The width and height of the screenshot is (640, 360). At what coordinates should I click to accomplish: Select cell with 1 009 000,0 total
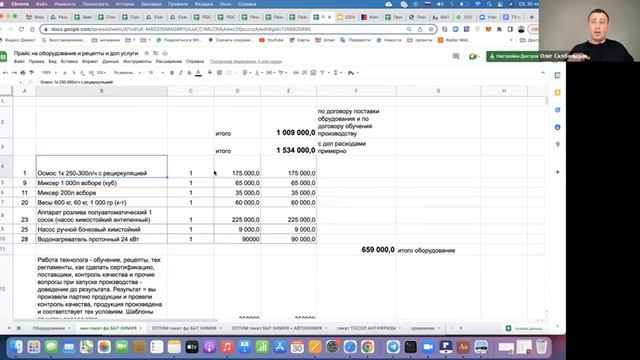tap(289, 122)
